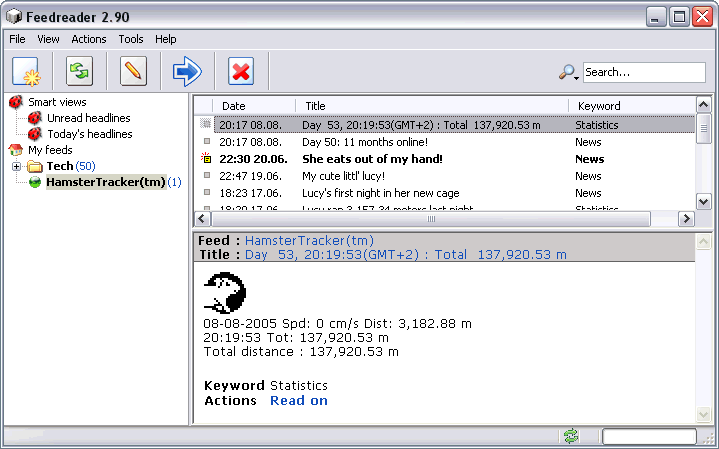
Task: Select headline 'My cute littl' lucy!'
Action: click(343, 176)
